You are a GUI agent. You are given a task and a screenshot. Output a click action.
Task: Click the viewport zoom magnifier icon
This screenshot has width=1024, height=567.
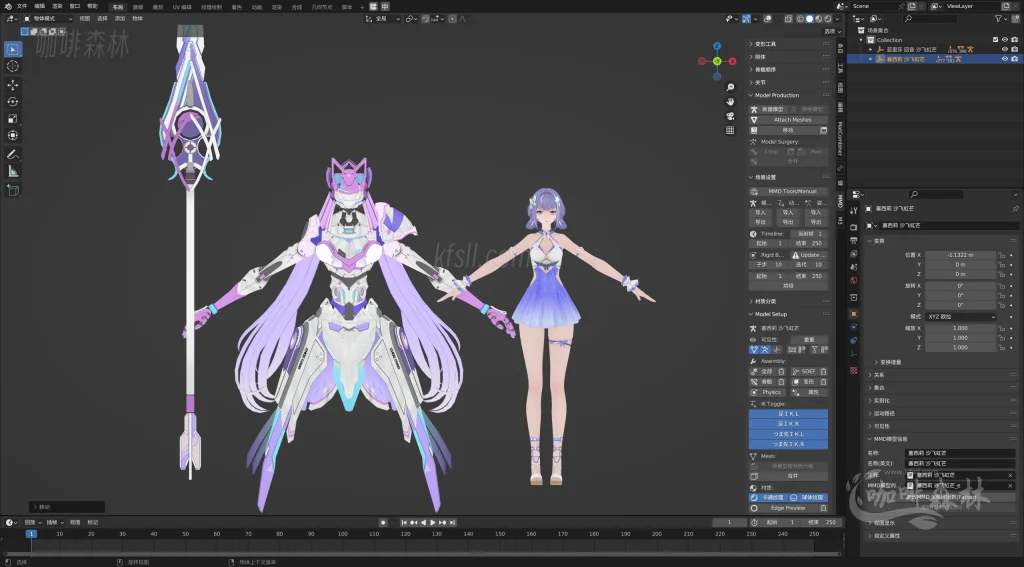tap(730, 87)
